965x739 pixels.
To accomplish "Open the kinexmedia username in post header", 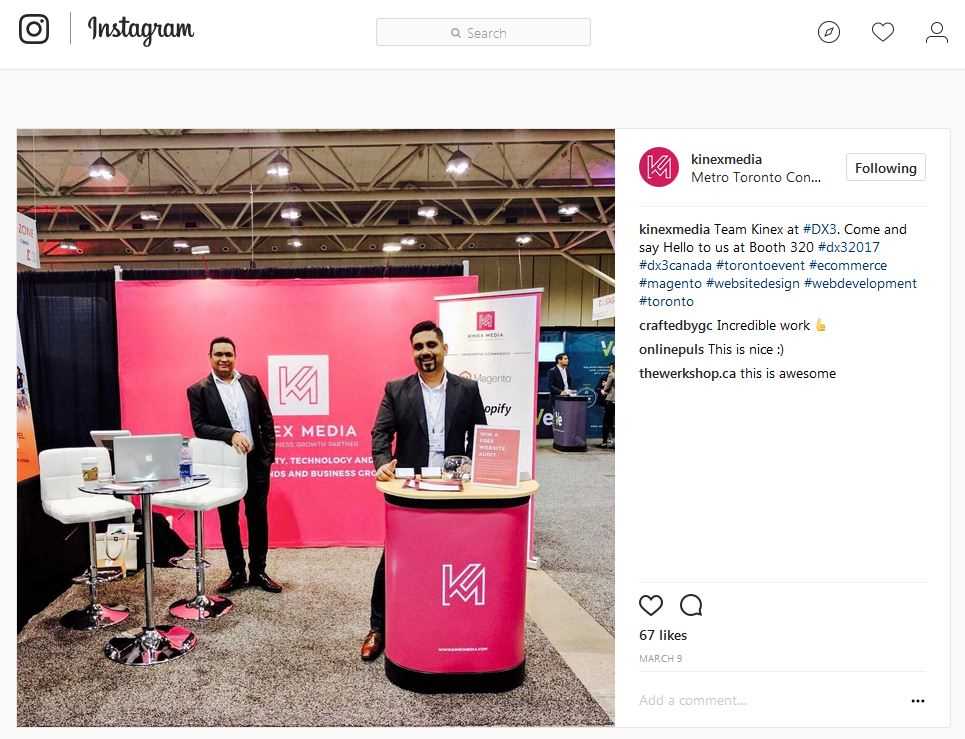I will [x=726, y=159].
